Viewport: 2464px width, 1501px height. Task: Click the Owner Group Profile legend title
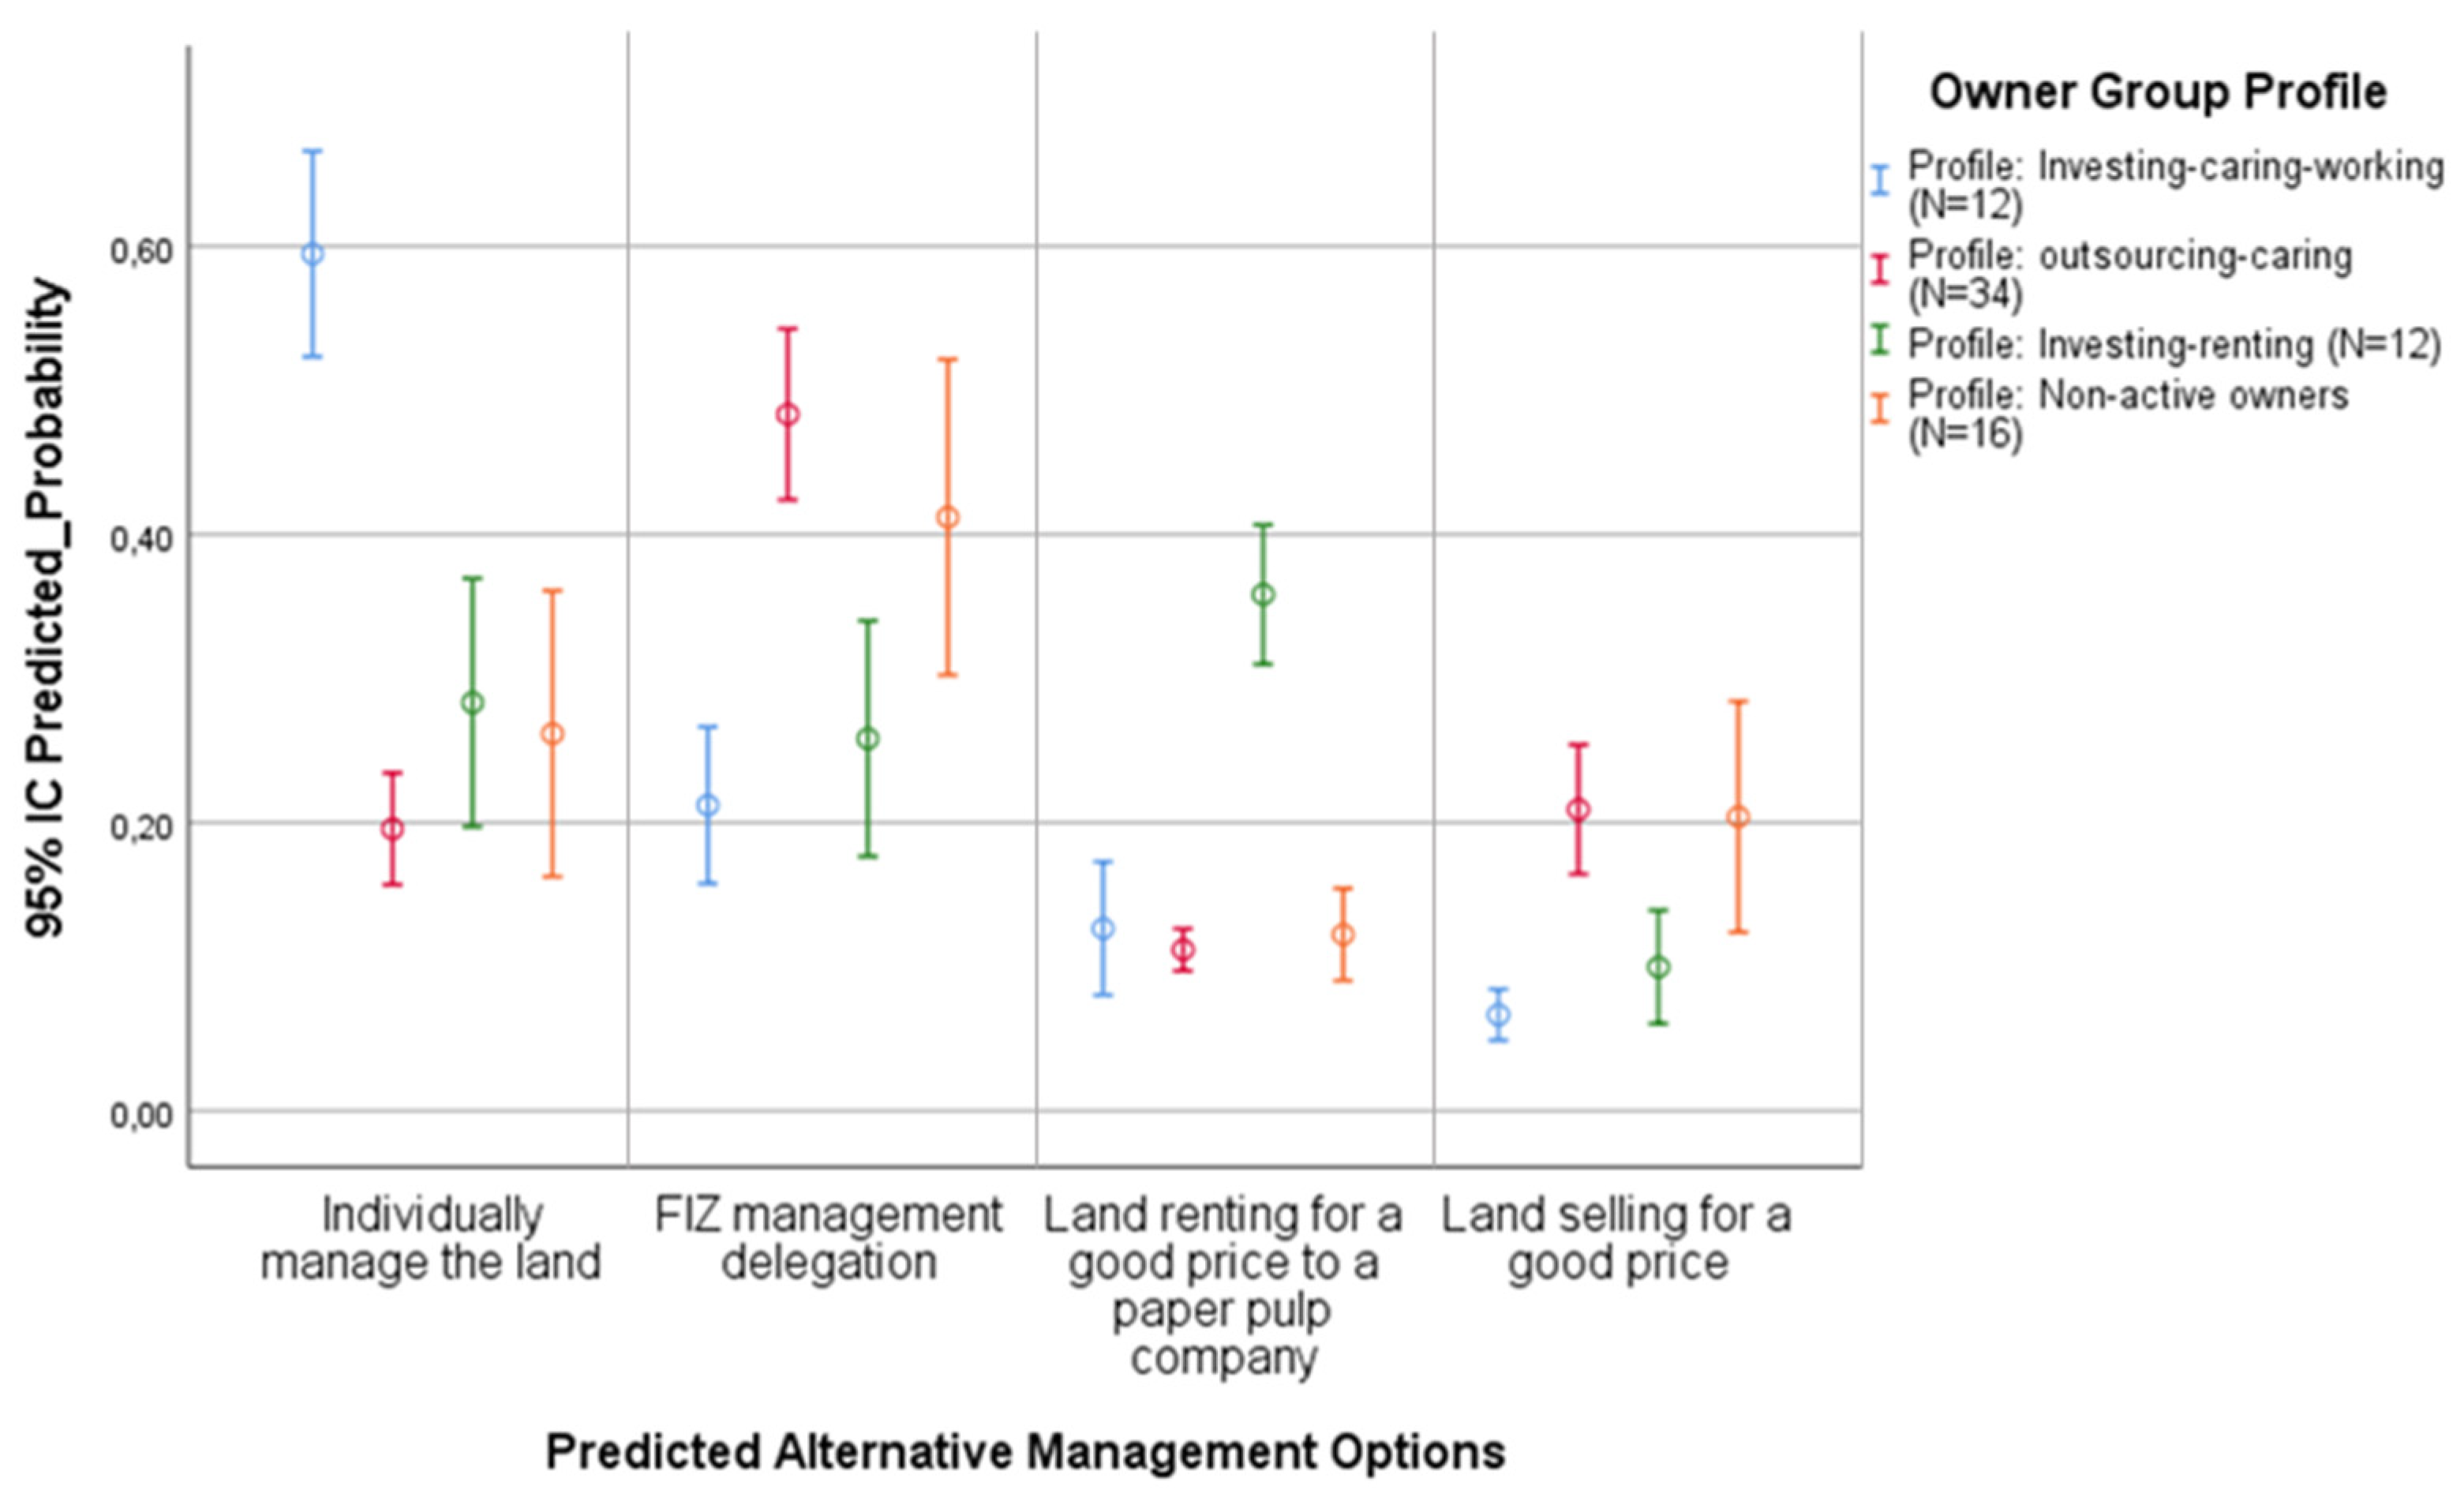pyautogui.click(x=2158, y=93)
